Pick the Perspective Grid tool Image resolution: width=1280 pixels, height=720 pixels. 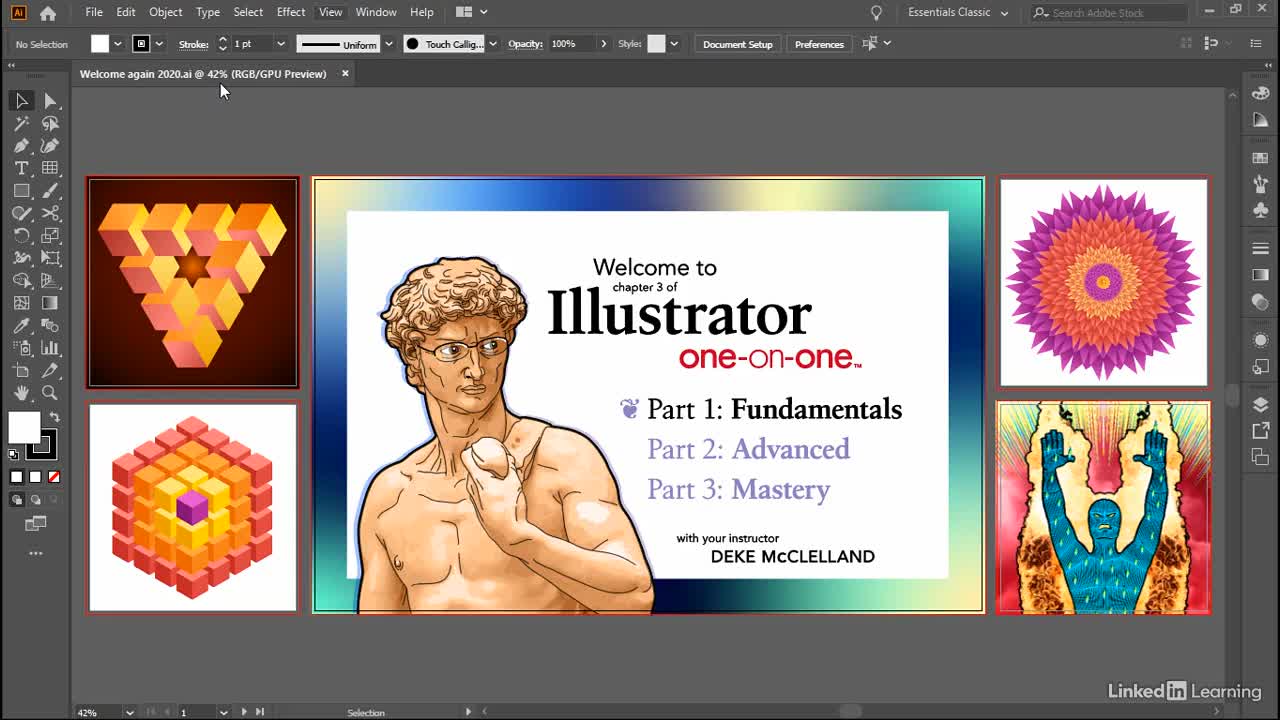[50, 281]
